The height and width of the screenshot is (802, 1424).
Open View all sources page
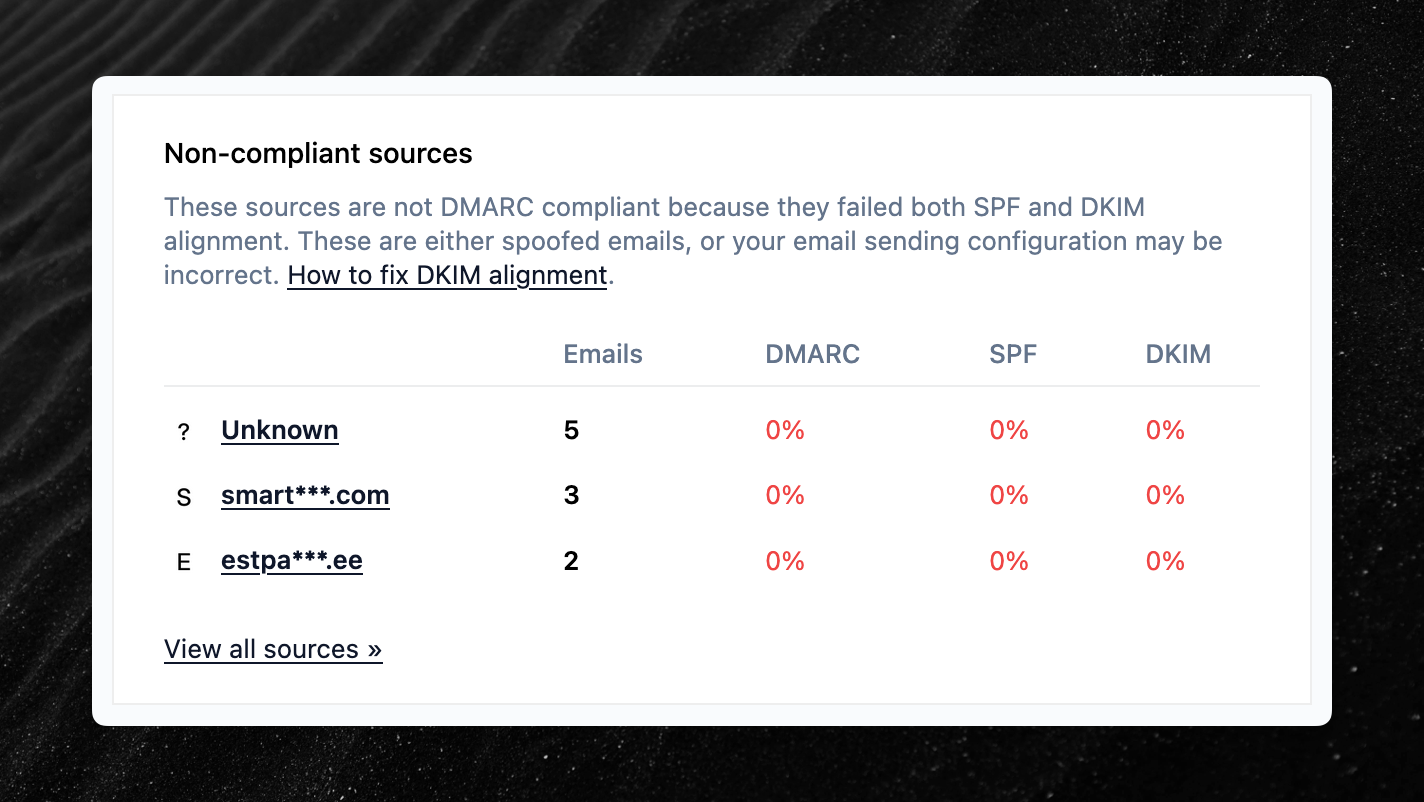pos(273,649)
